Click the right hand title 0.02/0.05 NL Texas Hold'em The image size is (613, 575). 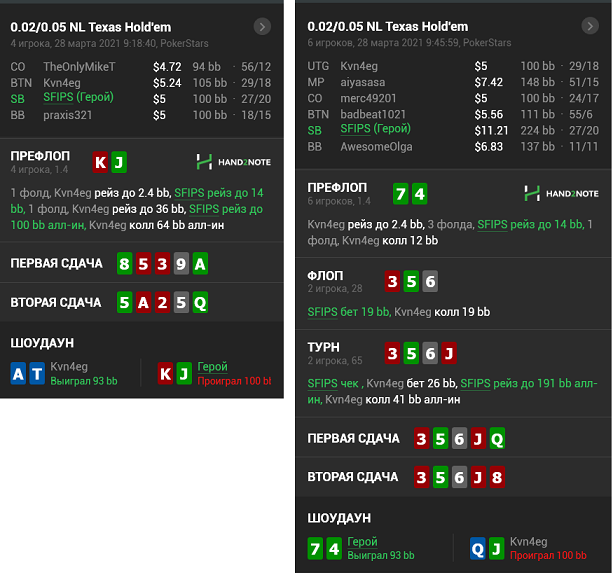pyautogui.click(x=387, y=26)
